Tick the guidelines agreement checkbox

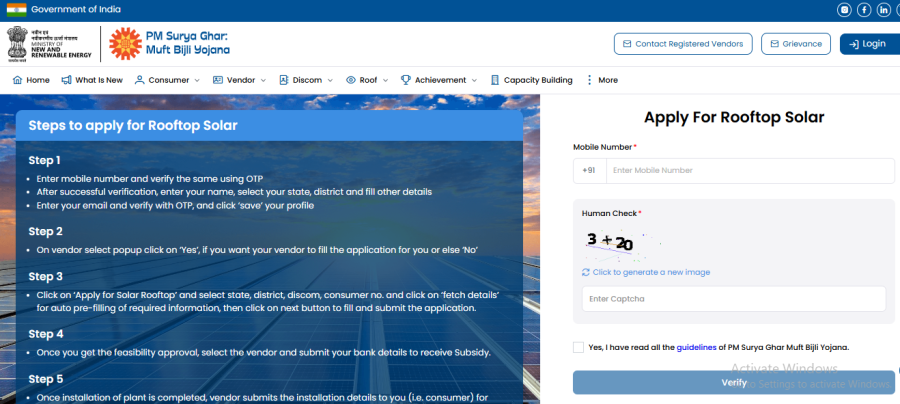(578, 347)
